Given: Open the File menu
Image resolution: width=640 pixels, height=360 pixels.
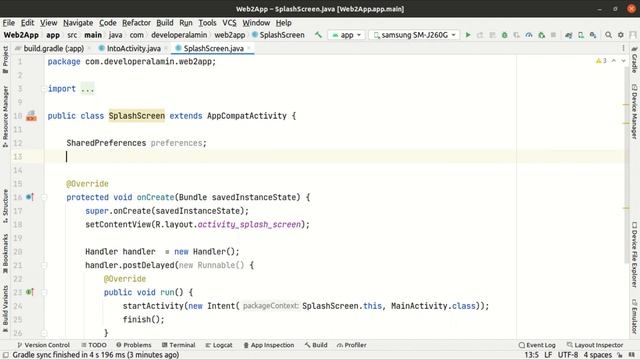Looking at the screenshot, I should click(9, 23).
